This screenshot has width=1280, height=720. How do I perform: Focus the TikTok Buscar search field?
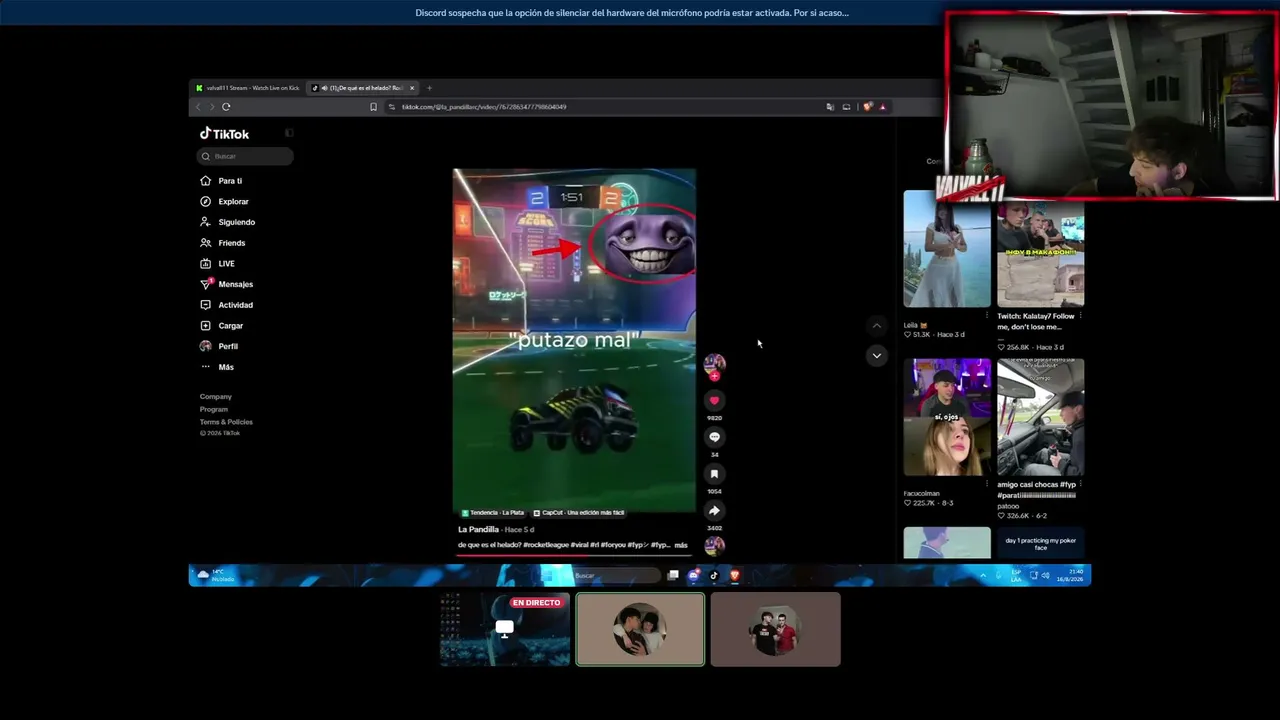(x=245, y=156)
